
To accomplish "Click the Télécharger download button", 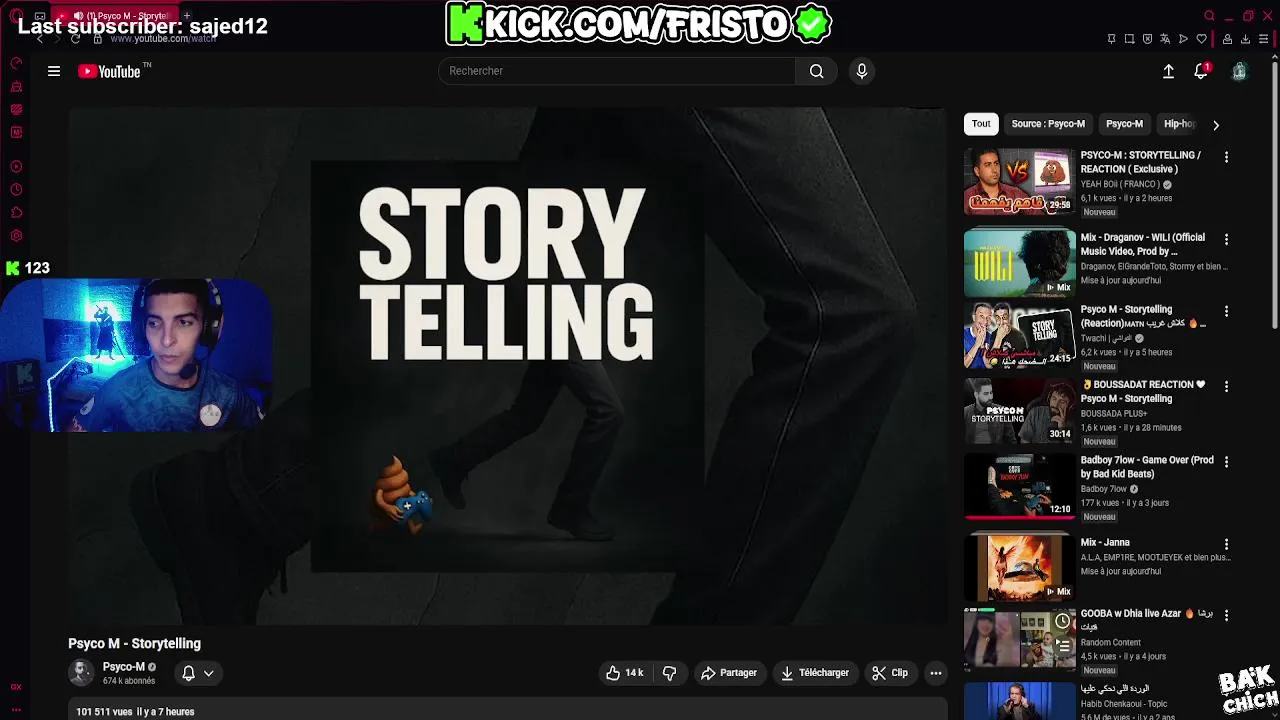I will [815, 673].
